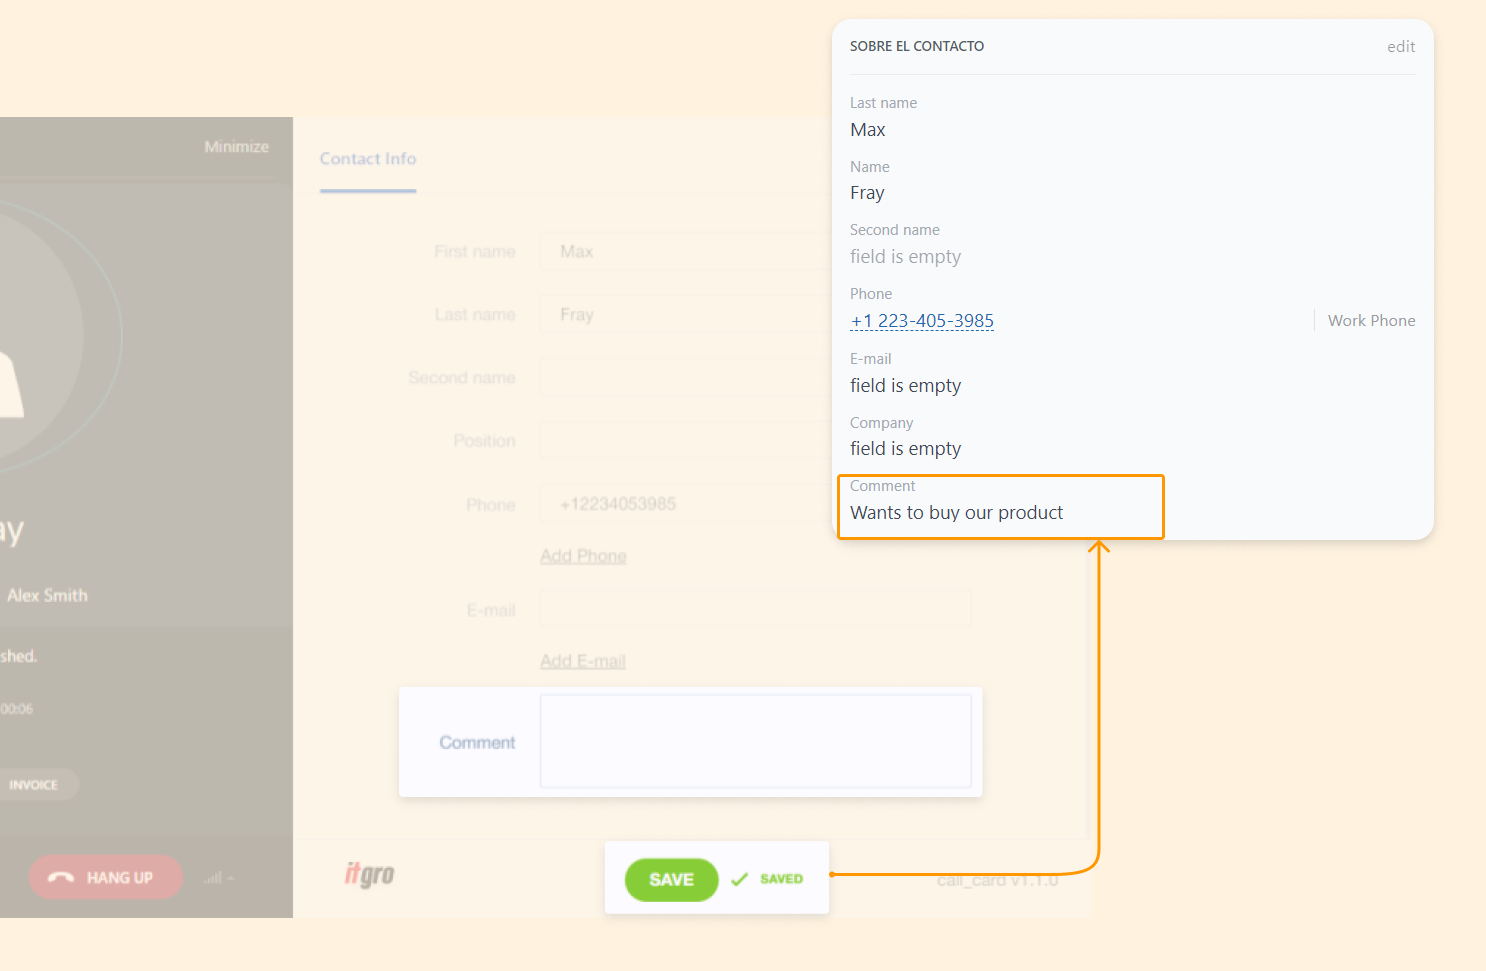The height and width of the screenshot is (971, 1486).
Task: Select the comment 'Wants to buy our product'
Action: (x=956, y=513)
